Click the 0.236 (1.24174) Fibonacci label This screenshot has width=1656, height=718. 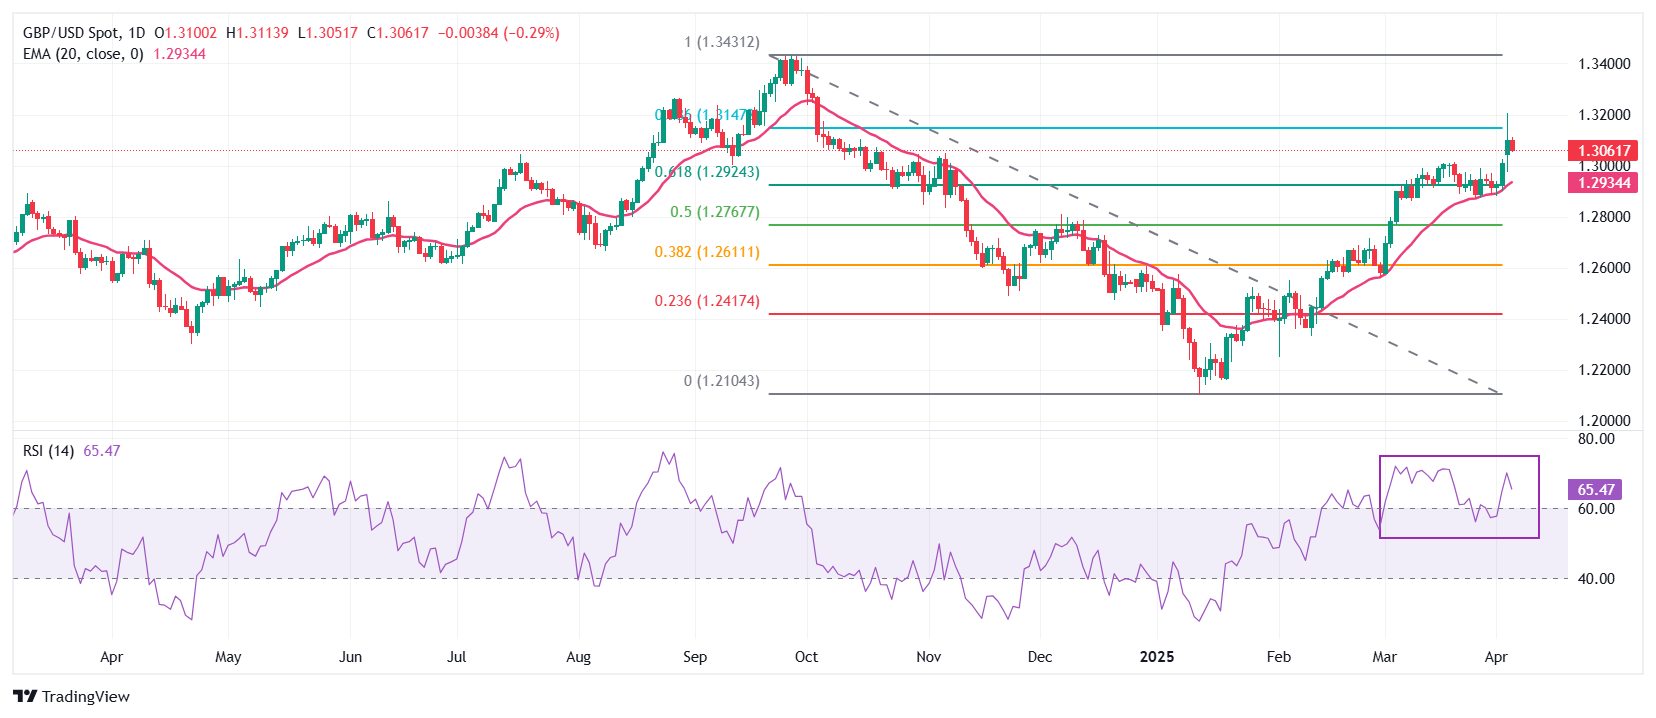tap(706, 301)
